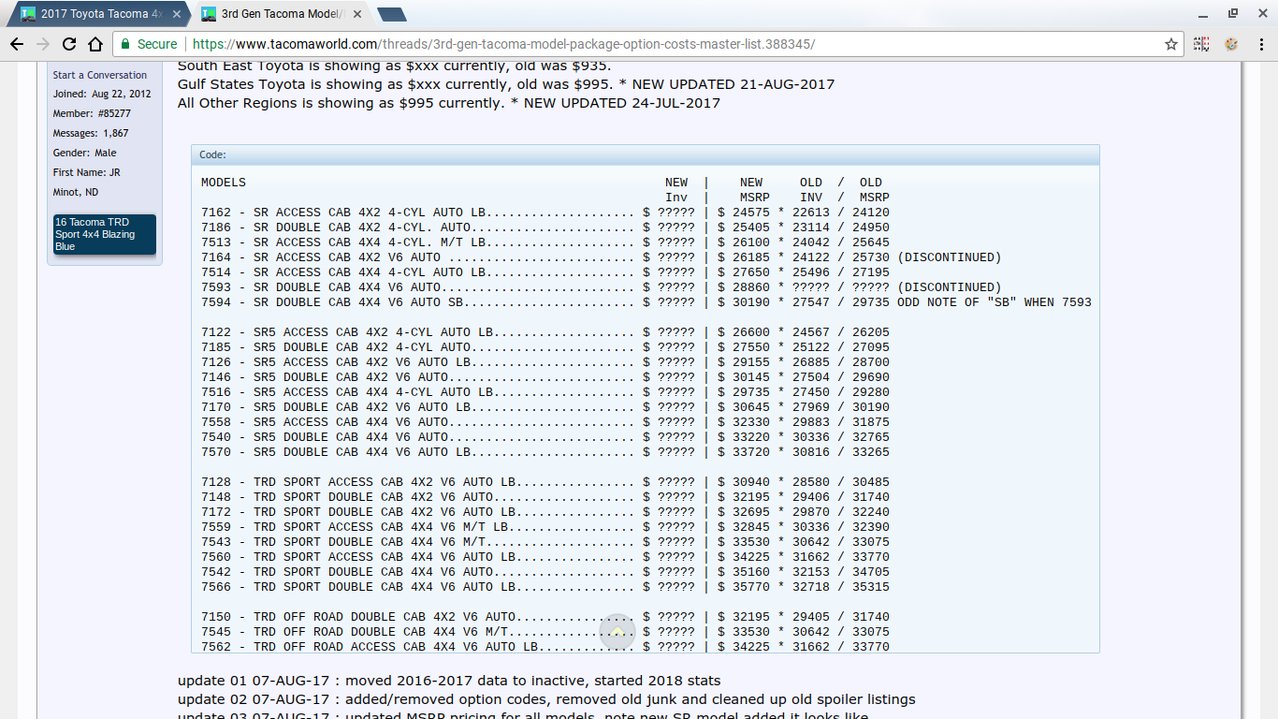Click the Minot, ND location text
Image resolution: width=1278 pixels, height=719 pixels.
point(76,192)
